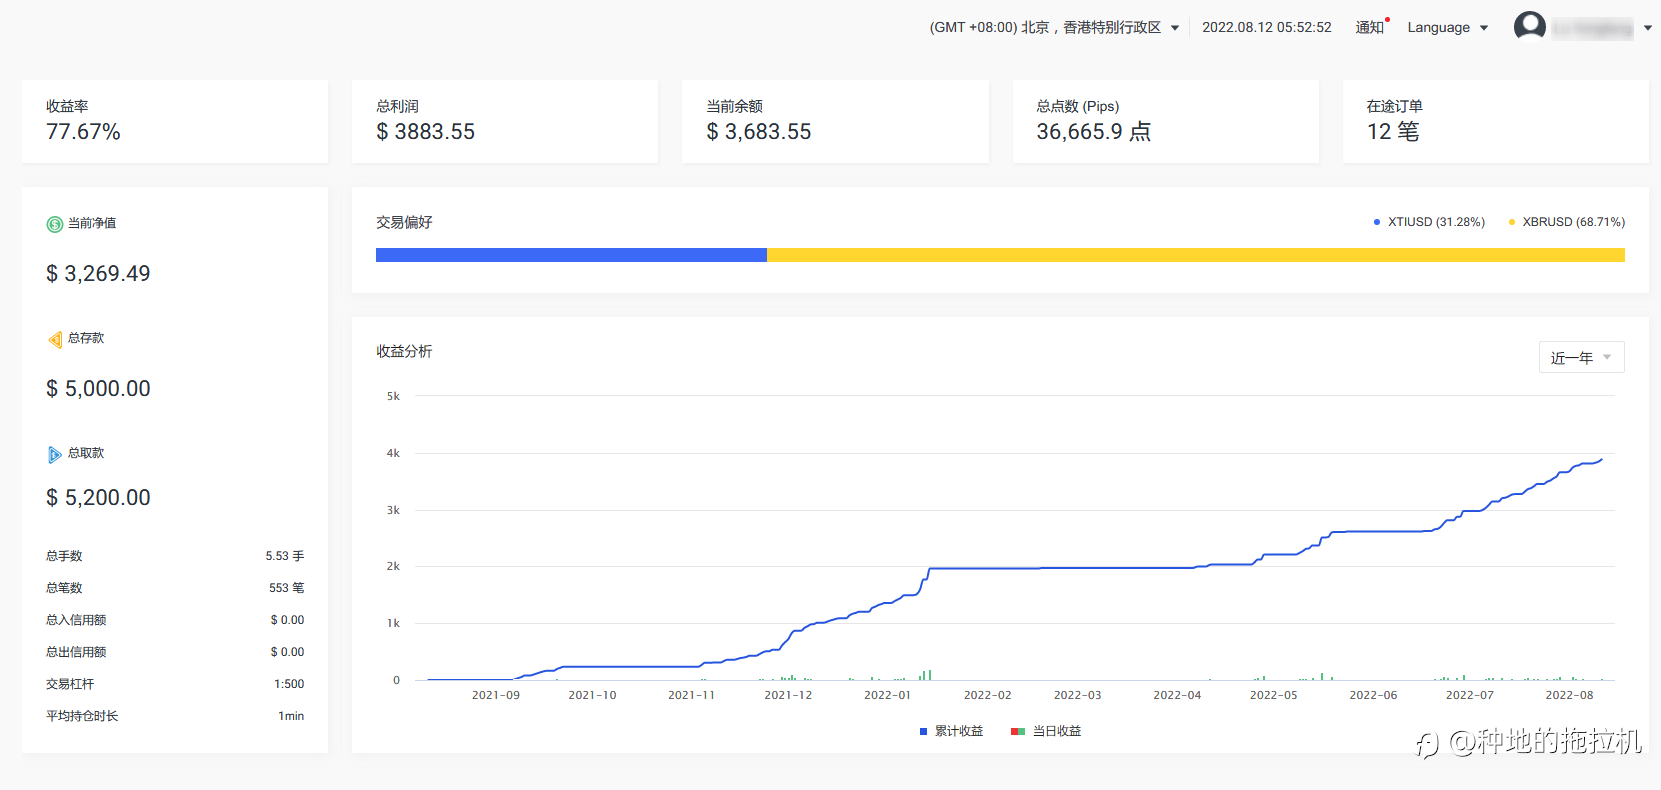1661x790 pixels.
Task: Click the 2021-09 label on chart axis
Action: [496, 695]
